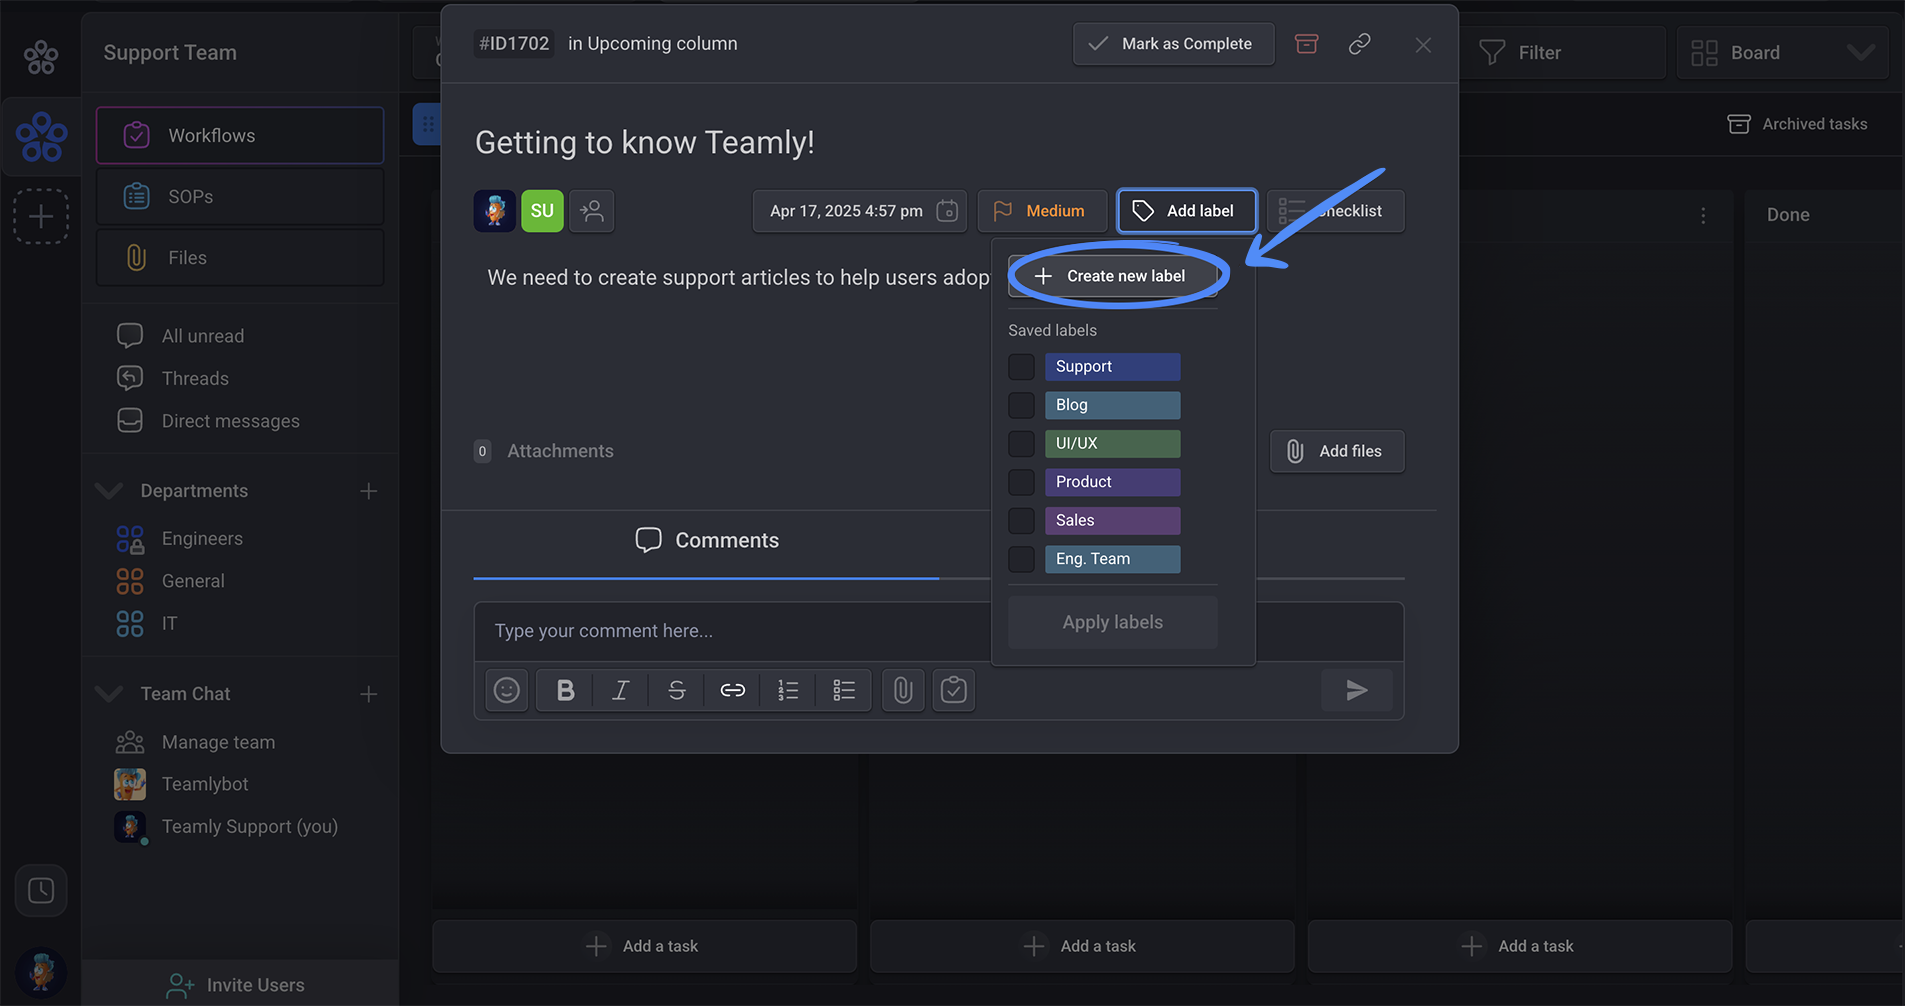Screen dimensions: 1905x1006
Task: Click the Teamly logo at top left
Action: (41, 57)
